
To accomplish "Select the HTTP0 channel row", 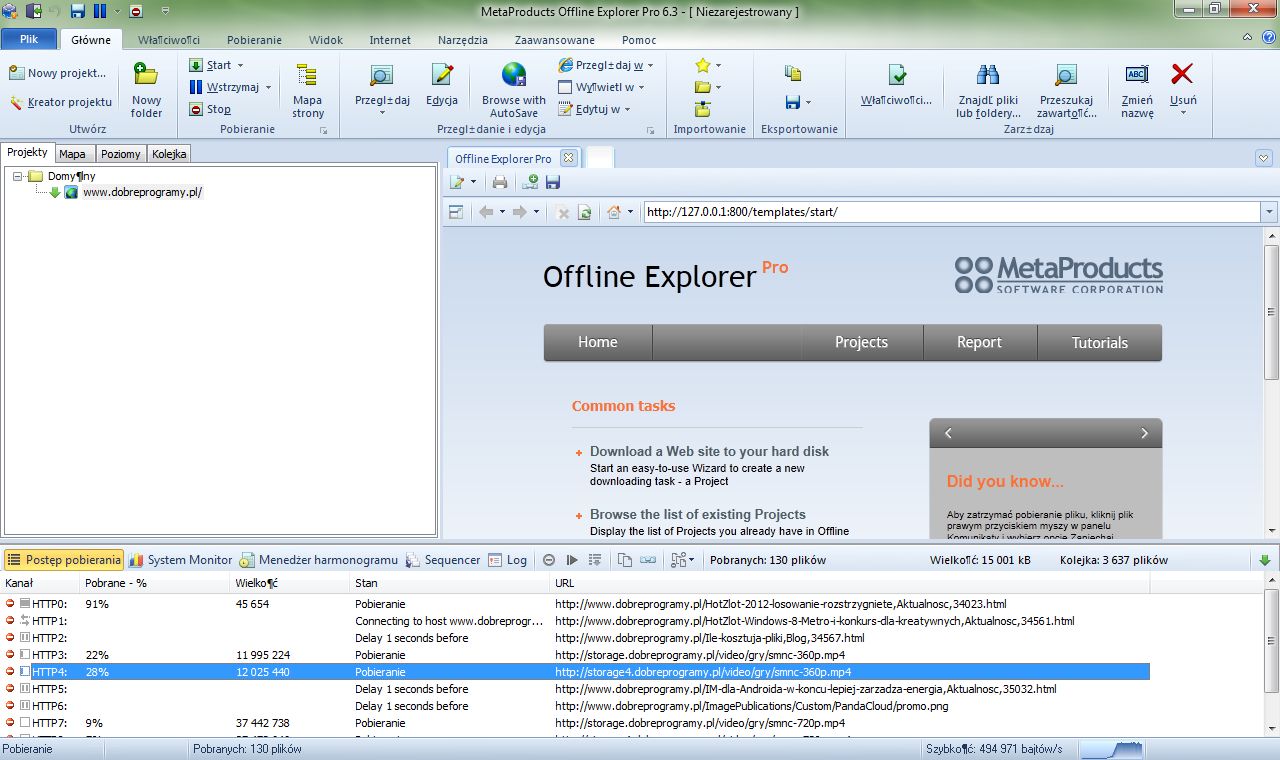I will (x=575, y=604).
